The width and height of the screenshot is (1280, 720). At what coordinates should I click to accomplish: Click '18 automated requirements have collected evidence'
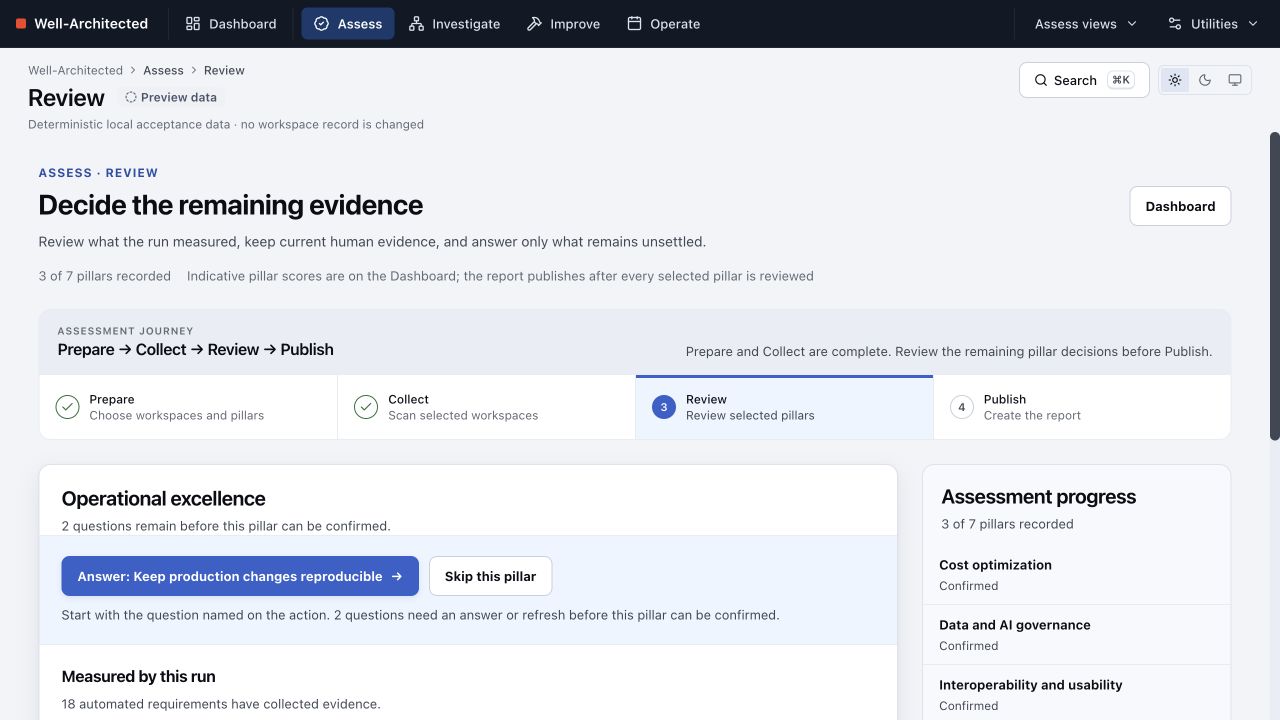pos(221,704)
